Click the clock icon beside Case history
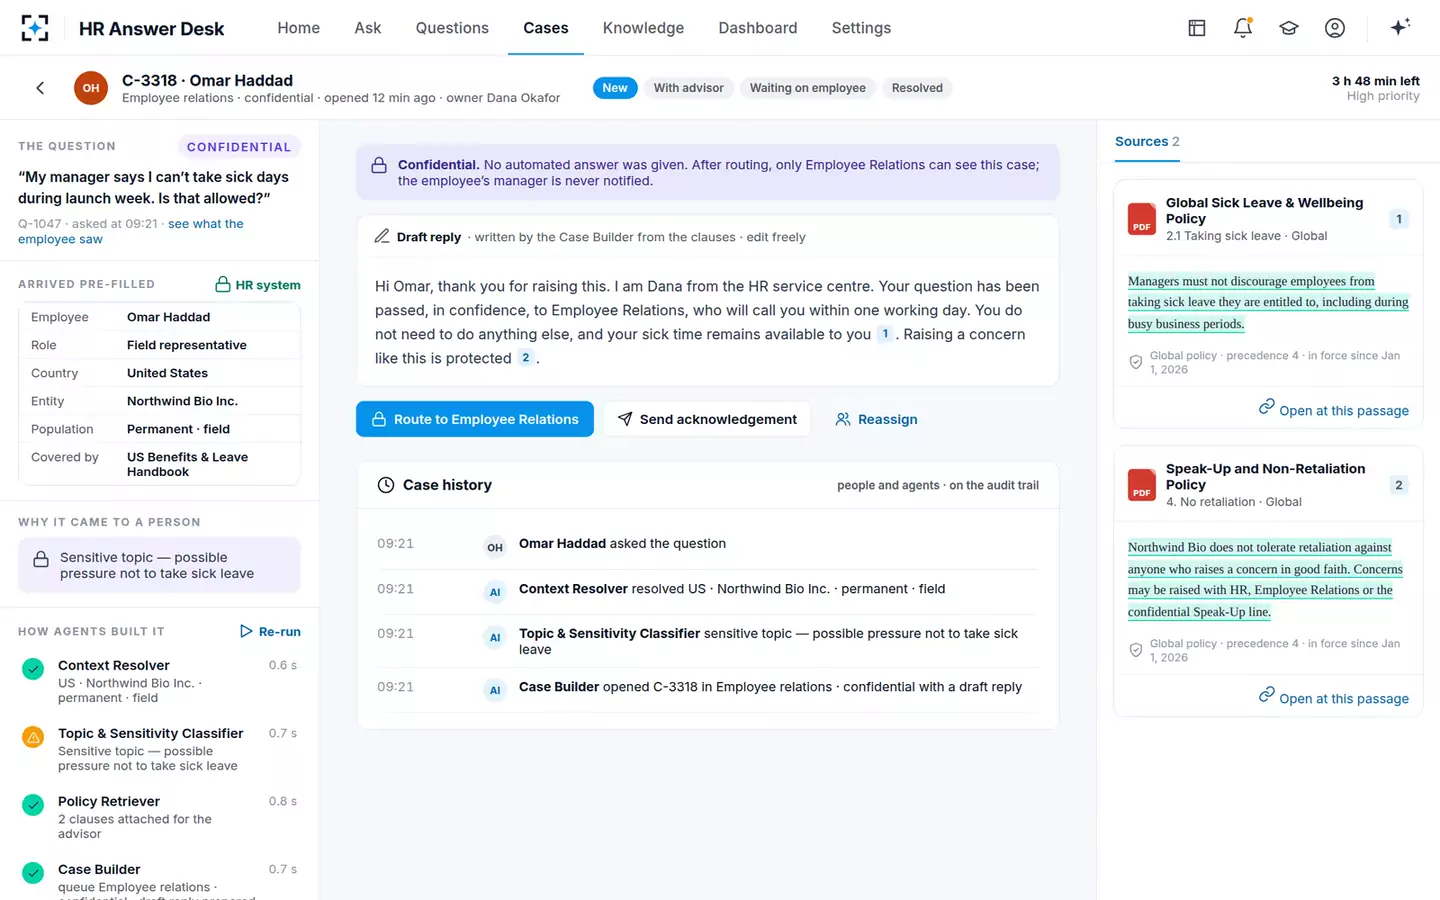This screenshot has height=900, width=1440. pos(386,485)
